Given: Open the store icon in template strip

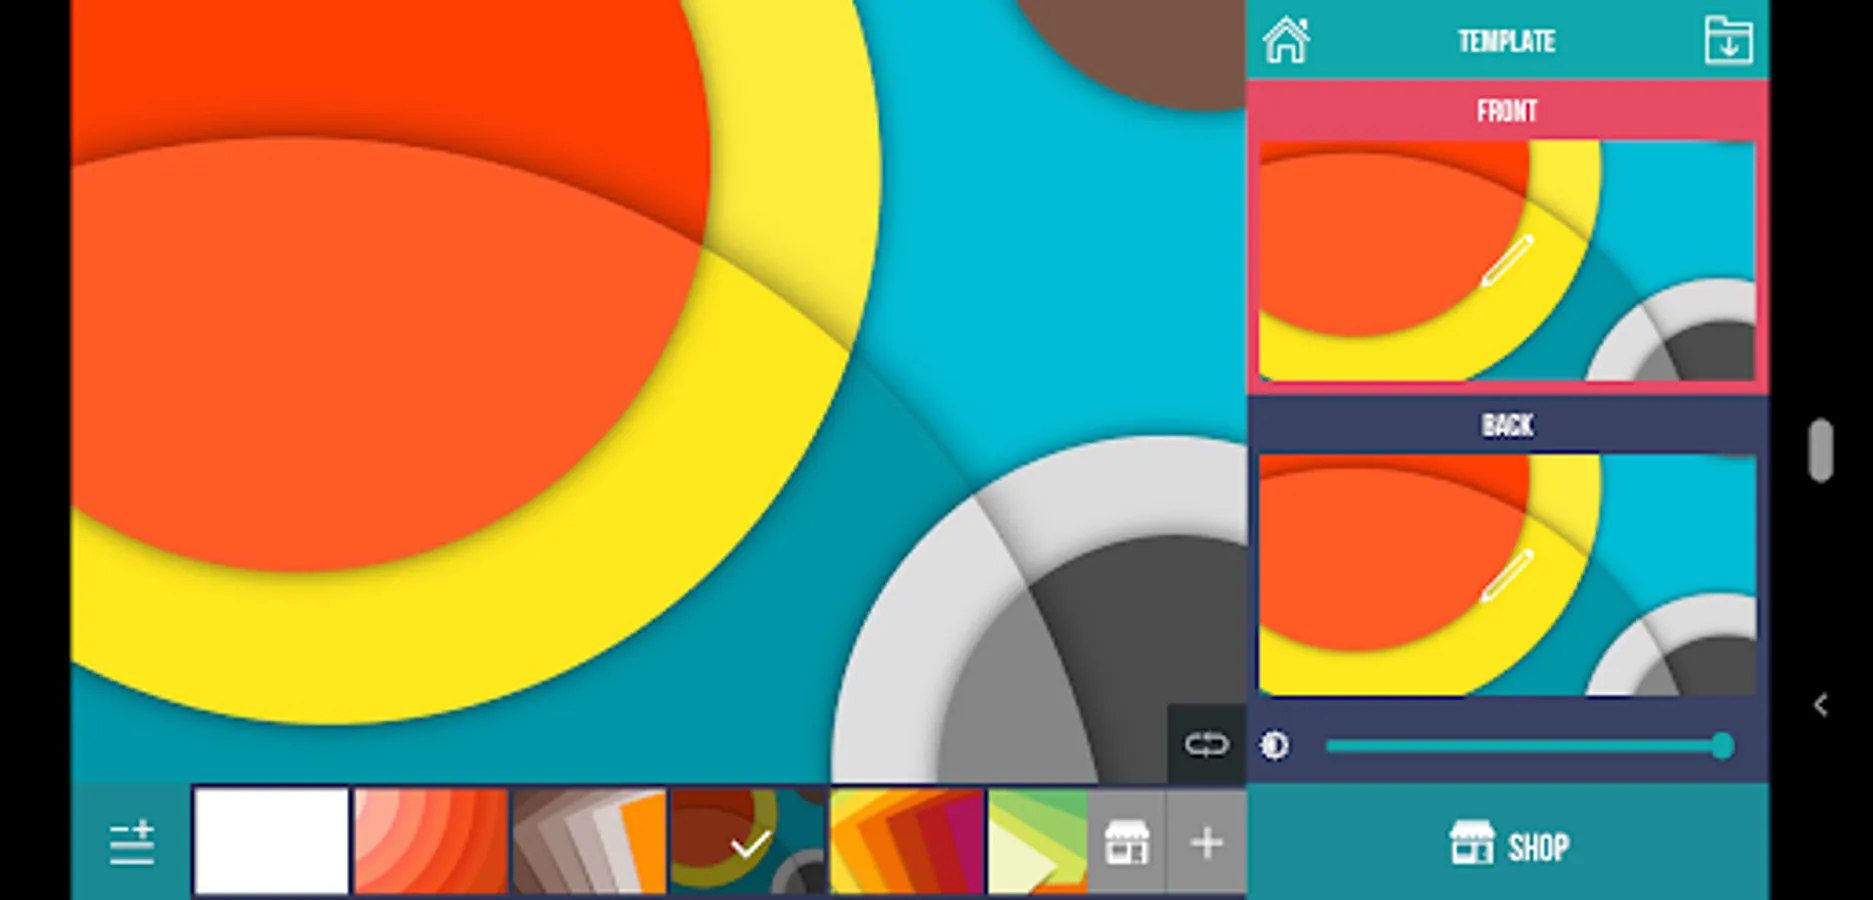Looking at the screenshot, I should coord(1127,842).
